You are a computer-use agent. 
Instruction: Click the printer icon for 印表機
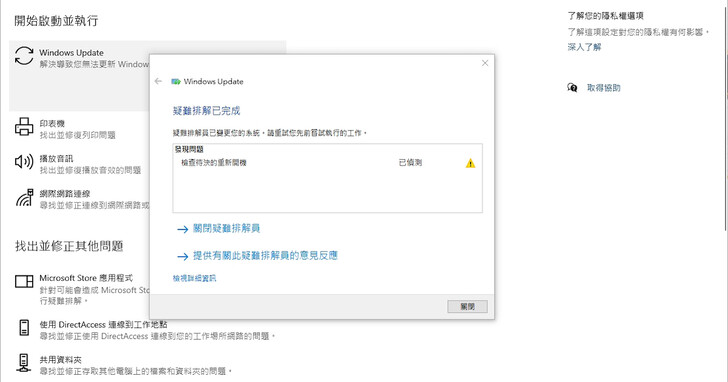click(24, 126)
